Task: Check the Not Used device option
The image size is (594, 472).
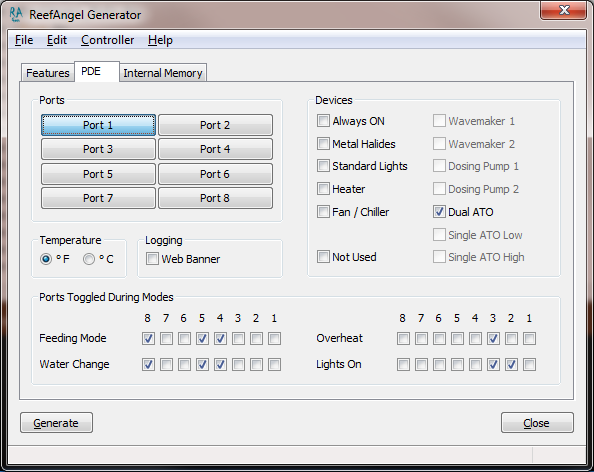Action: (x=323, y=257)
